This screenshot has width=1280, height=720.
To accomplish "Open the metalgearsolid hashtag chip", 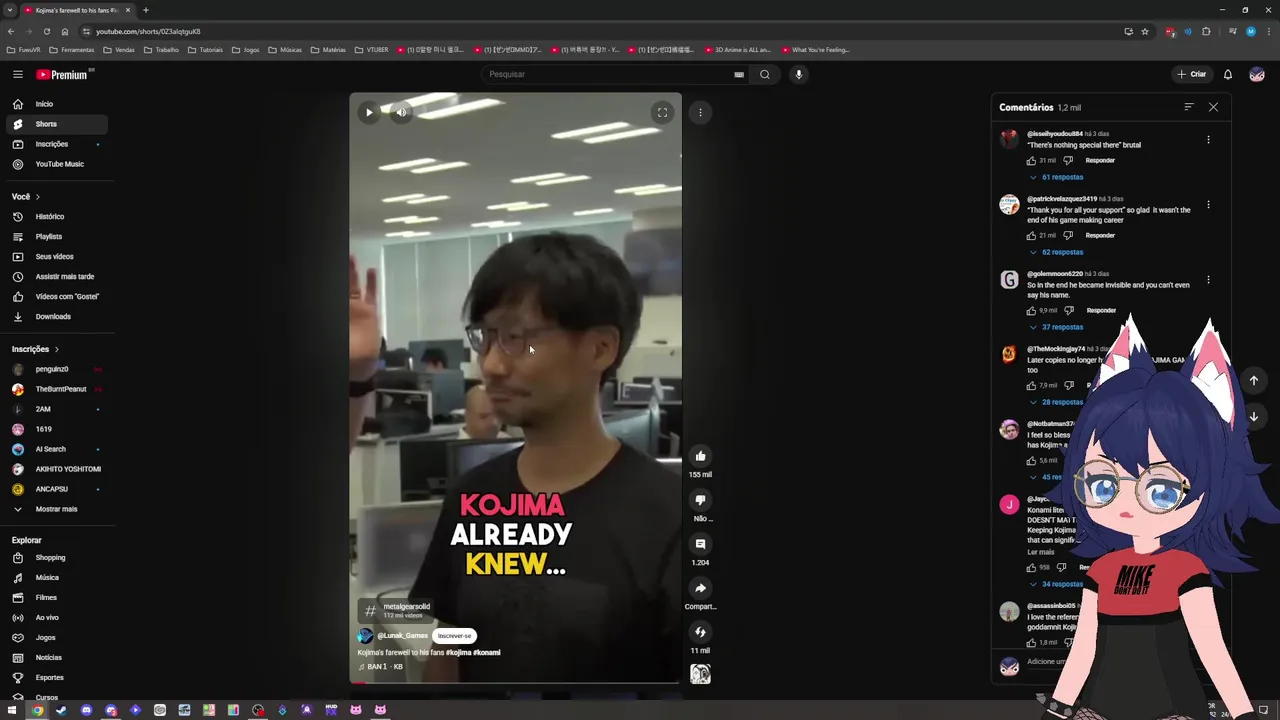I will point(397,610).
